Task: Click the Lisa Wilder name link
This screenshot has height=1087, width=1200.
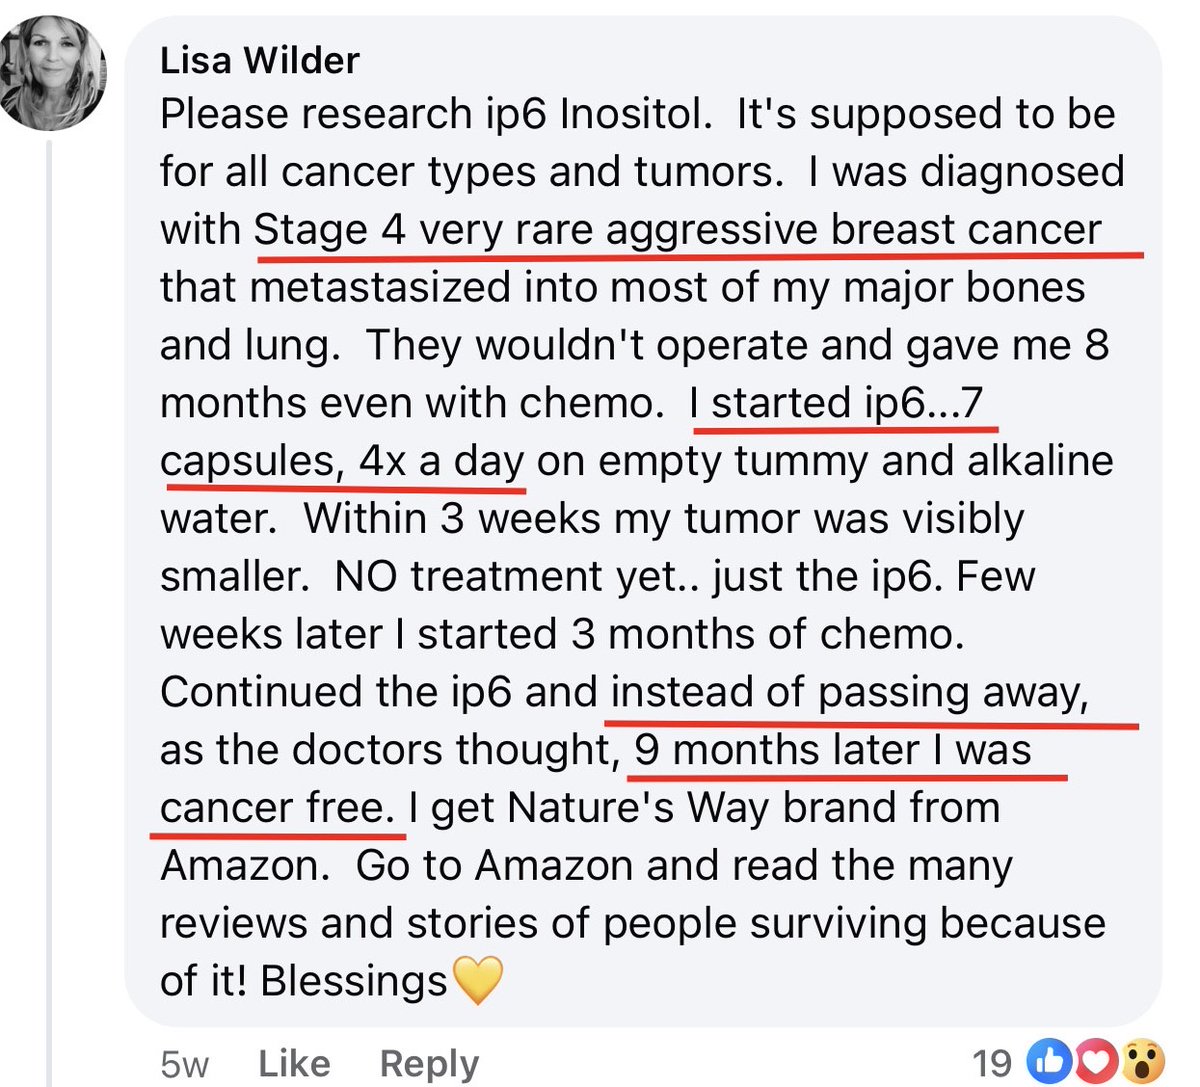Action: (x=259, y=61)
